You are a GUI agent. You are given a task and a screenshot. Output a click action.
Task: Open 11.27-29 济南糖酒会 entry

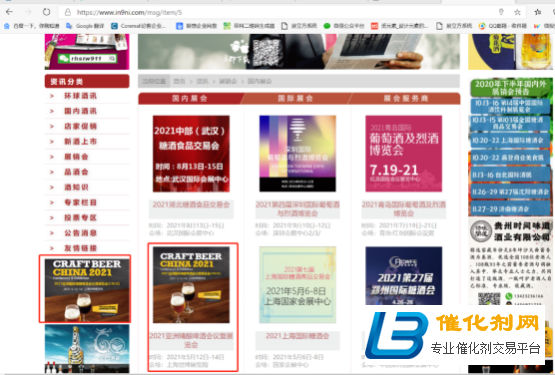coord(510,209)
